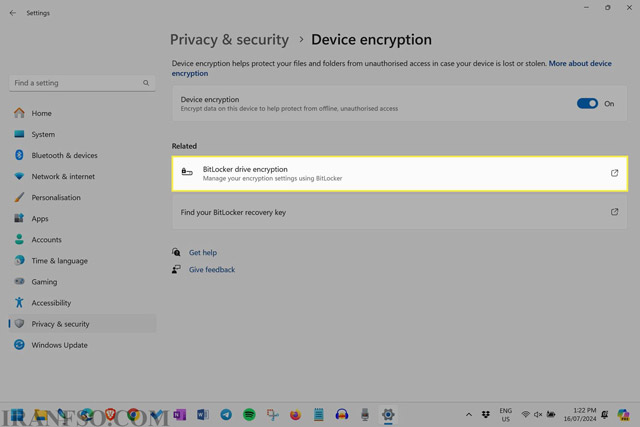Open Accounts settings
Screen dimensions: 640x427
[82, 240]
